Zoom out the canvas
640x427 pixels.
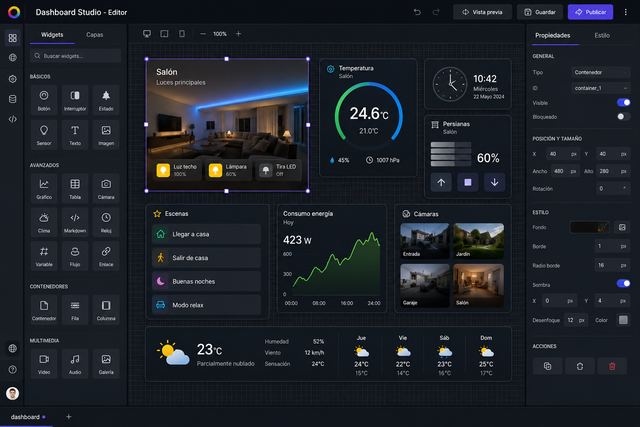click(x=203, y=33)
